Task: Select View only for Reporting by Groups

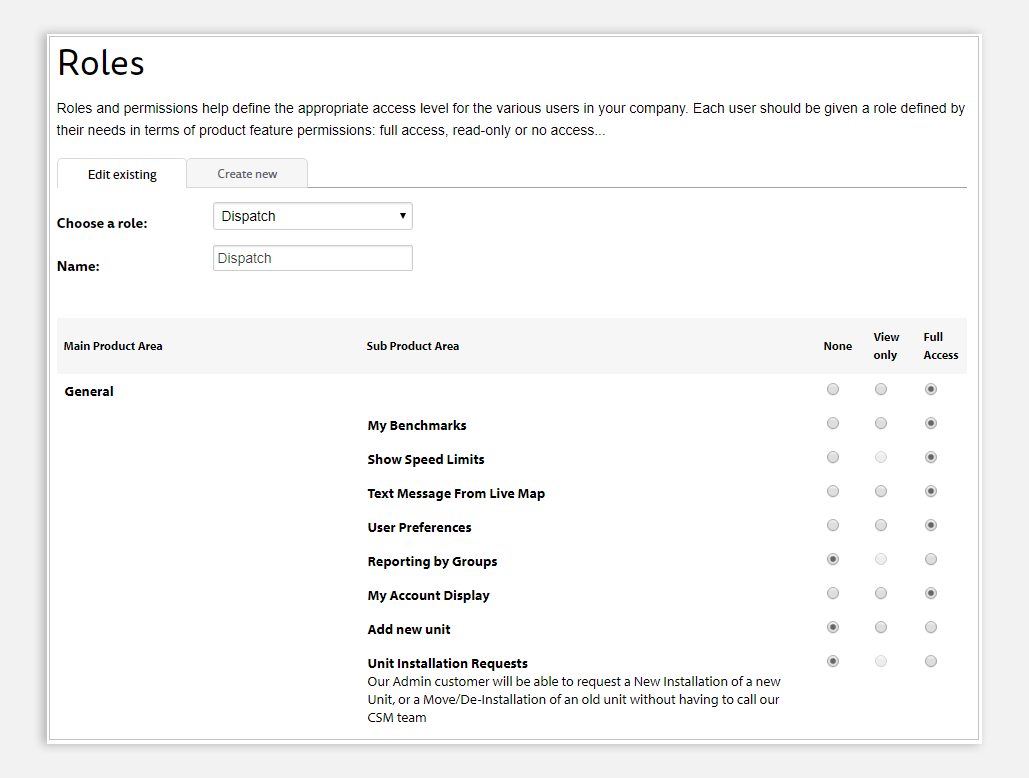Action: coord(881,559)
